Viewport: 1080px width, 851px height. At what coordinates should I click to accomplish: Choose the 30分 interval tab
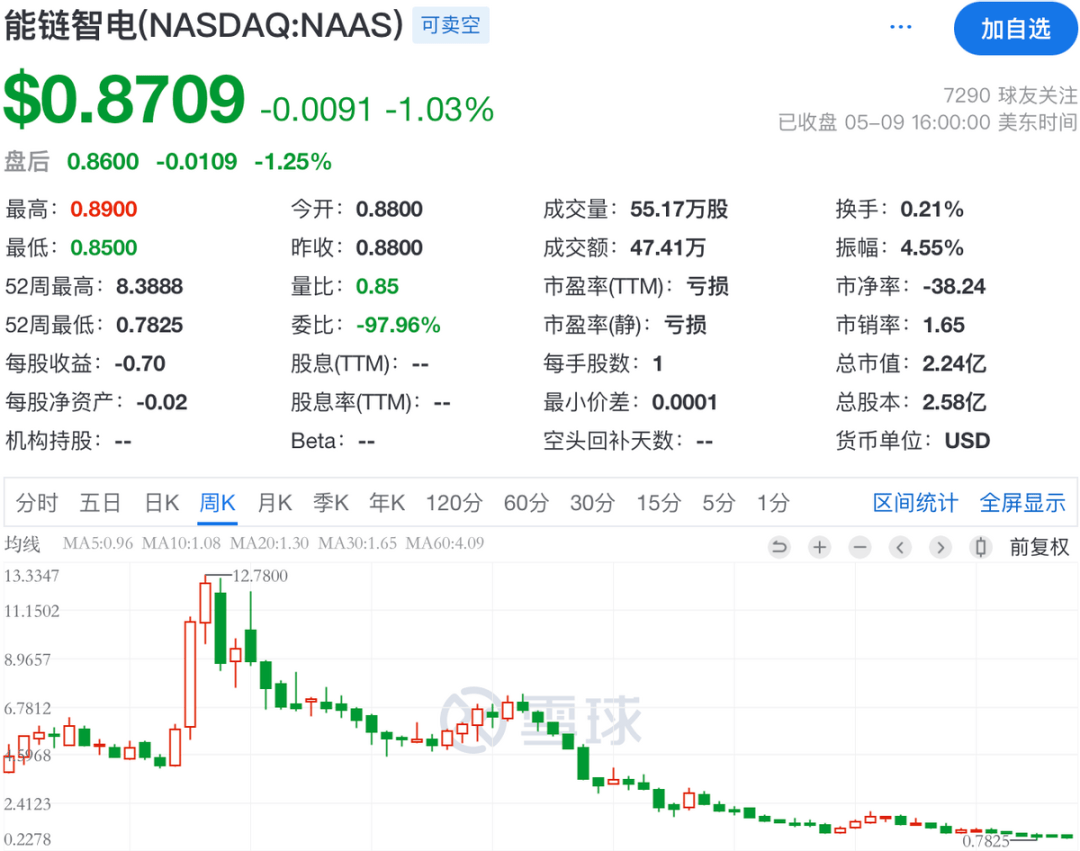click(592, 503)
